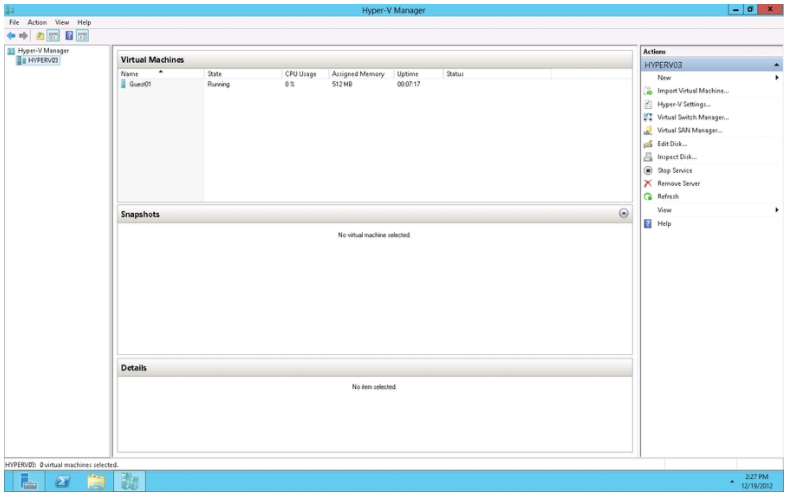Viewport: 788px width, 497px height.
Task: Sort by the Status column header
Action: click(498, 74)
